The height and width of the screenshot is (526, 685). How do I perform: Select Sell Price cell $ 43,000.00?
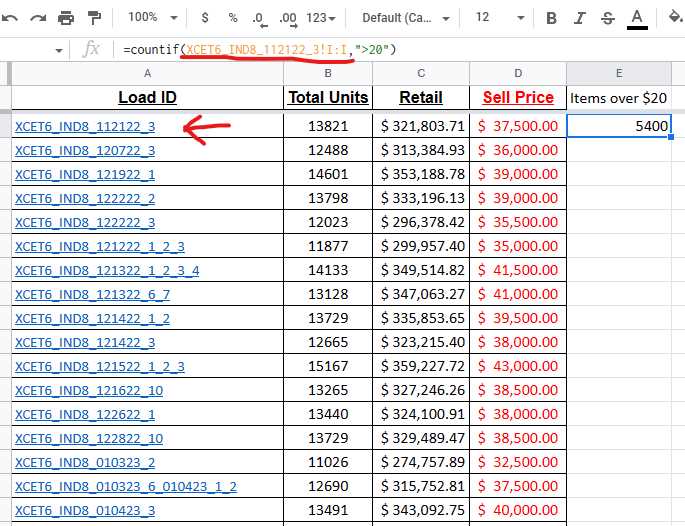coord(518,366)
